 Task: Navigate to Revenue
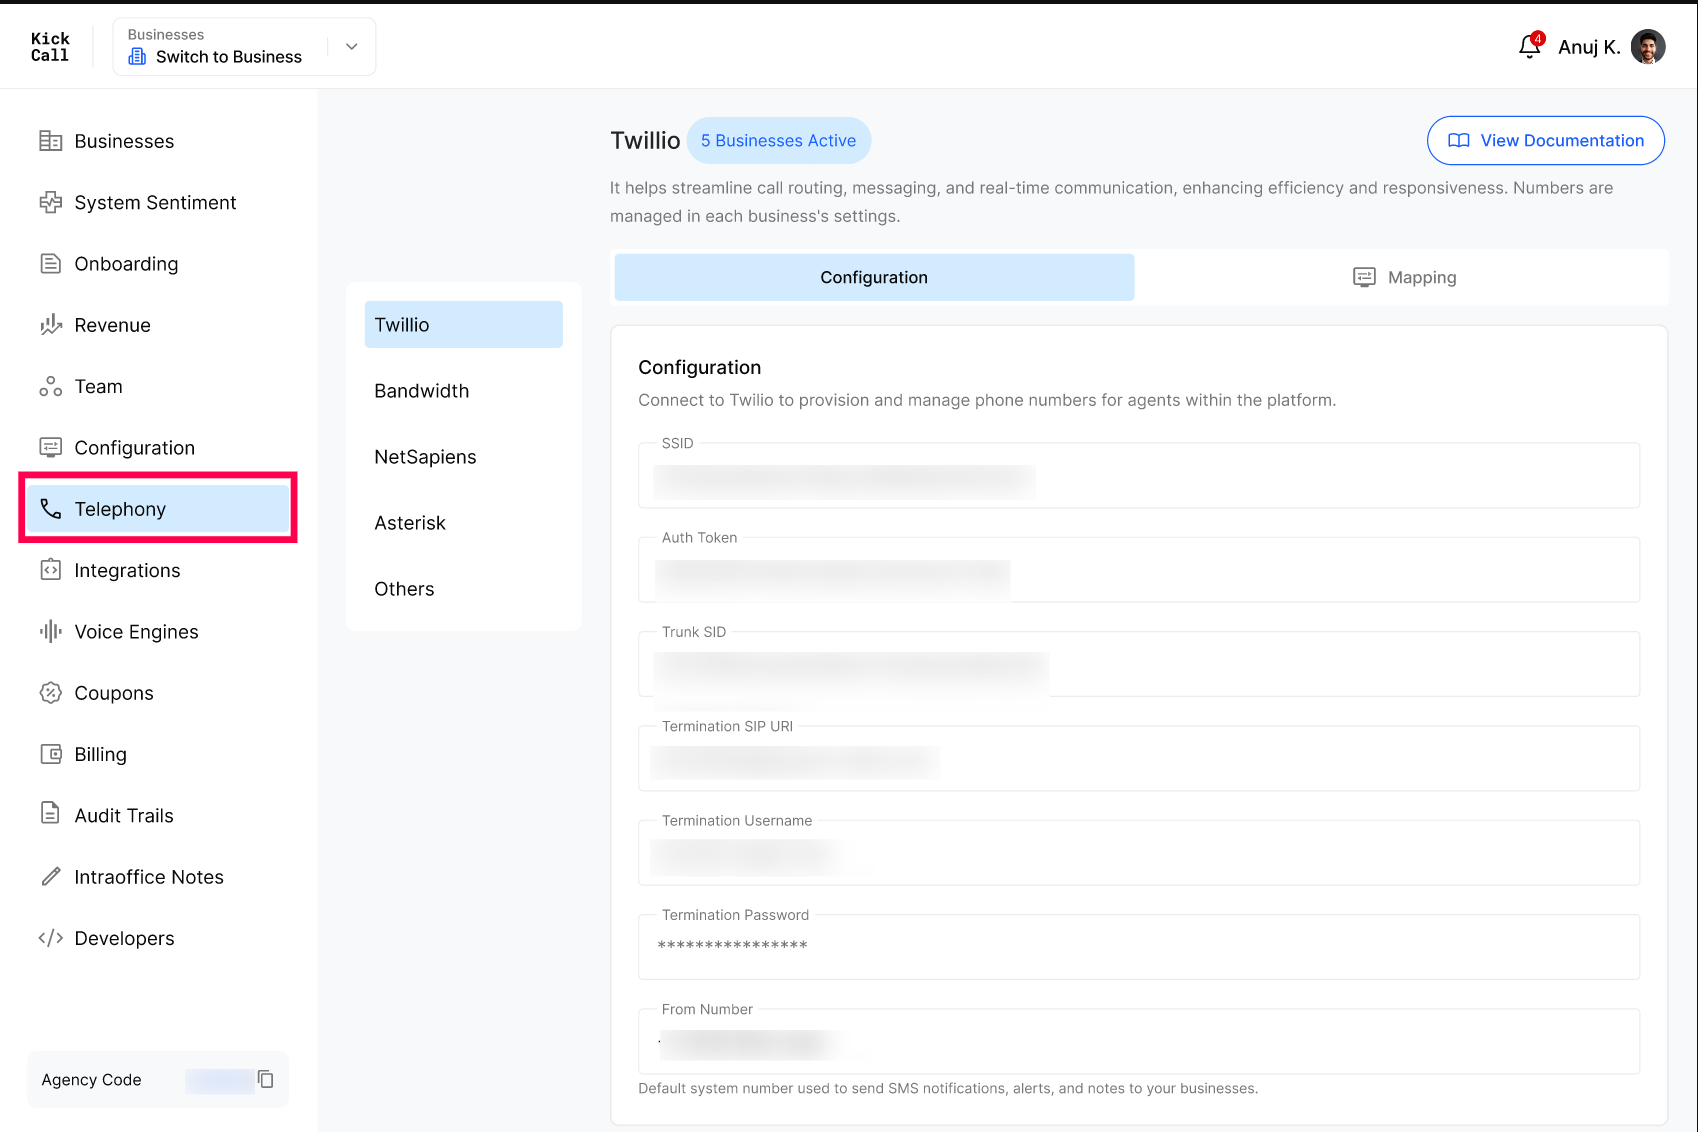click(158, 325)
